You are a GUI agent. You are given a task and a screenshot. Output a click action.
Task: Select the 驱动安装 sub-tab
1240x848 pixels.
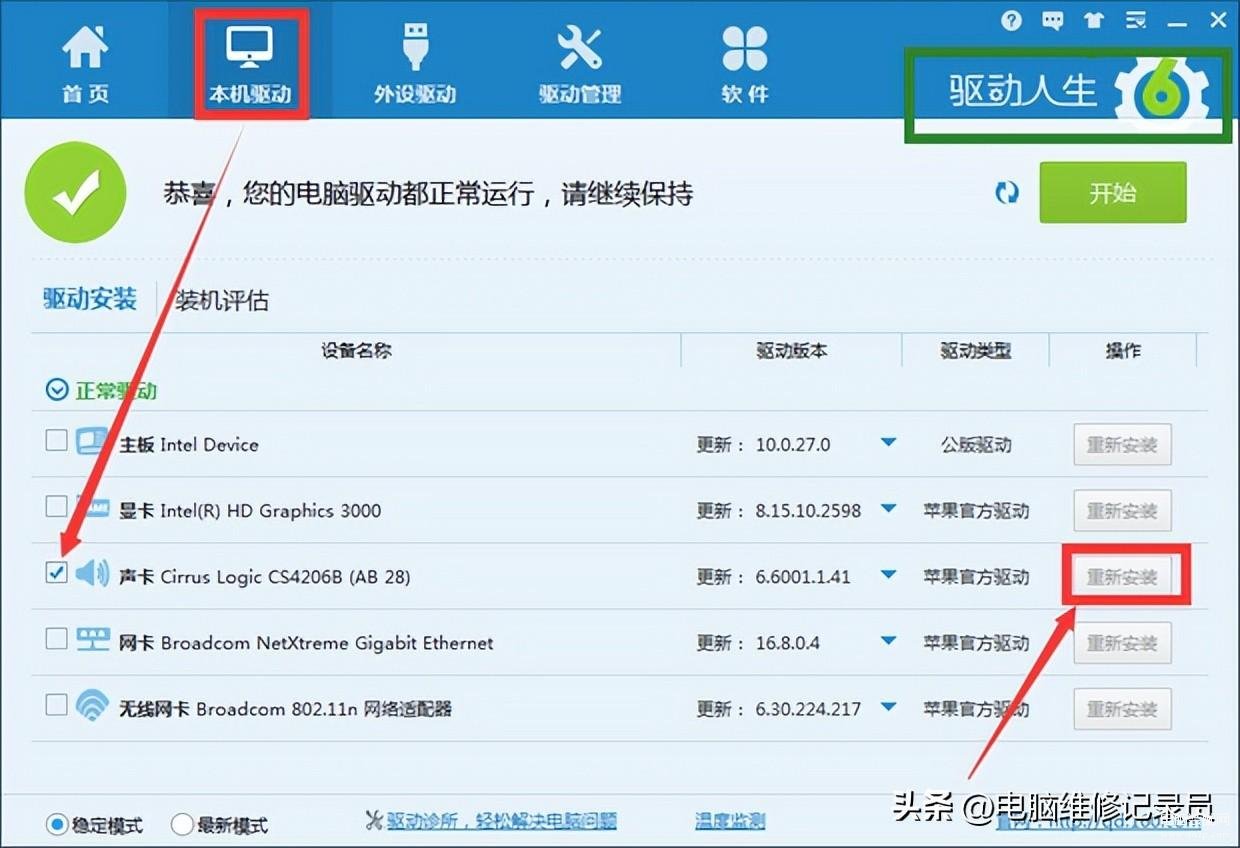coord(90,299)
